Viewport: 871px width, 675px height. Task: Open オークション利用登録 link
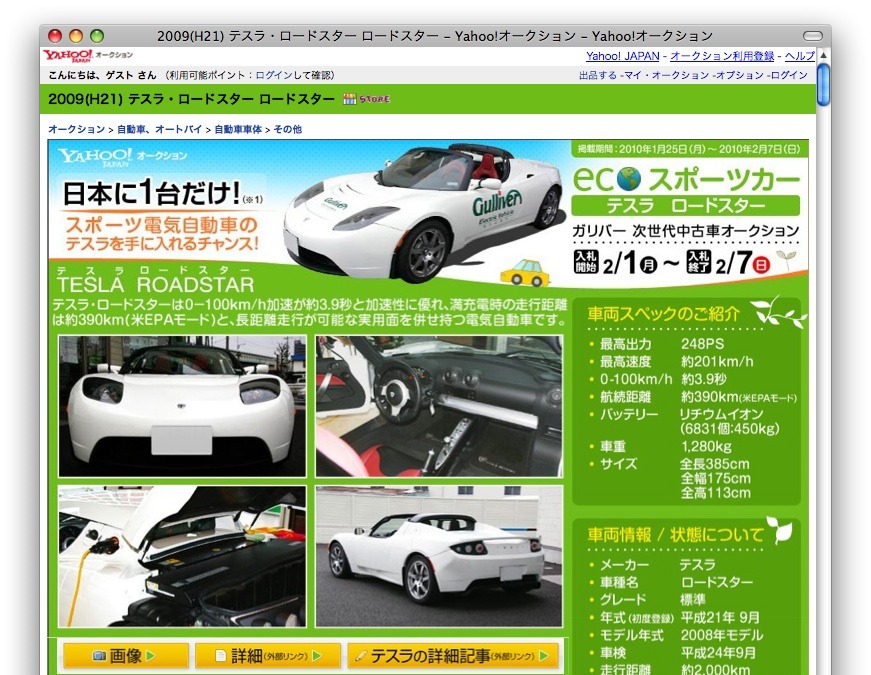coord(722,56)
